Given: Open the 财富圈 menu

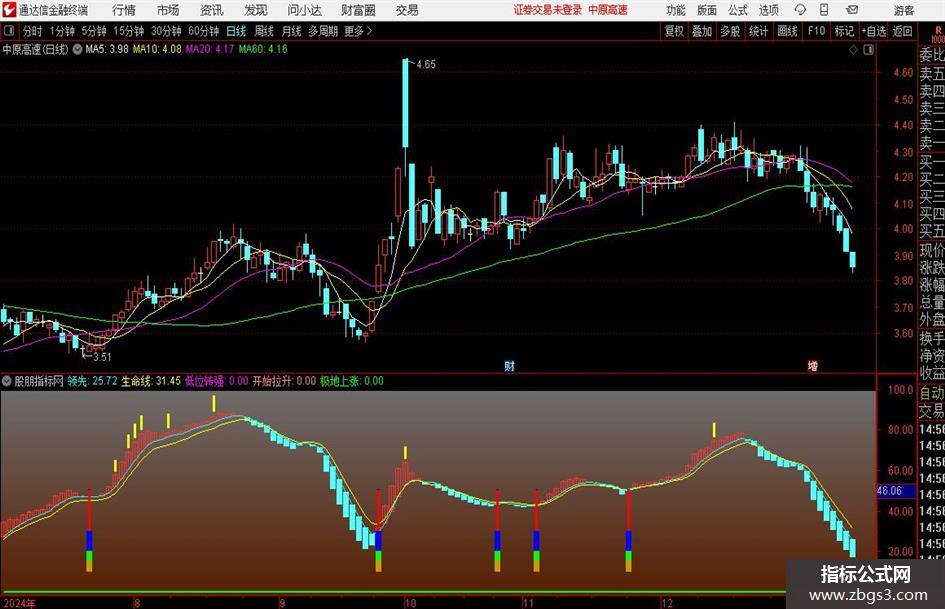Looking at the screenshot, I should [358, 10].
